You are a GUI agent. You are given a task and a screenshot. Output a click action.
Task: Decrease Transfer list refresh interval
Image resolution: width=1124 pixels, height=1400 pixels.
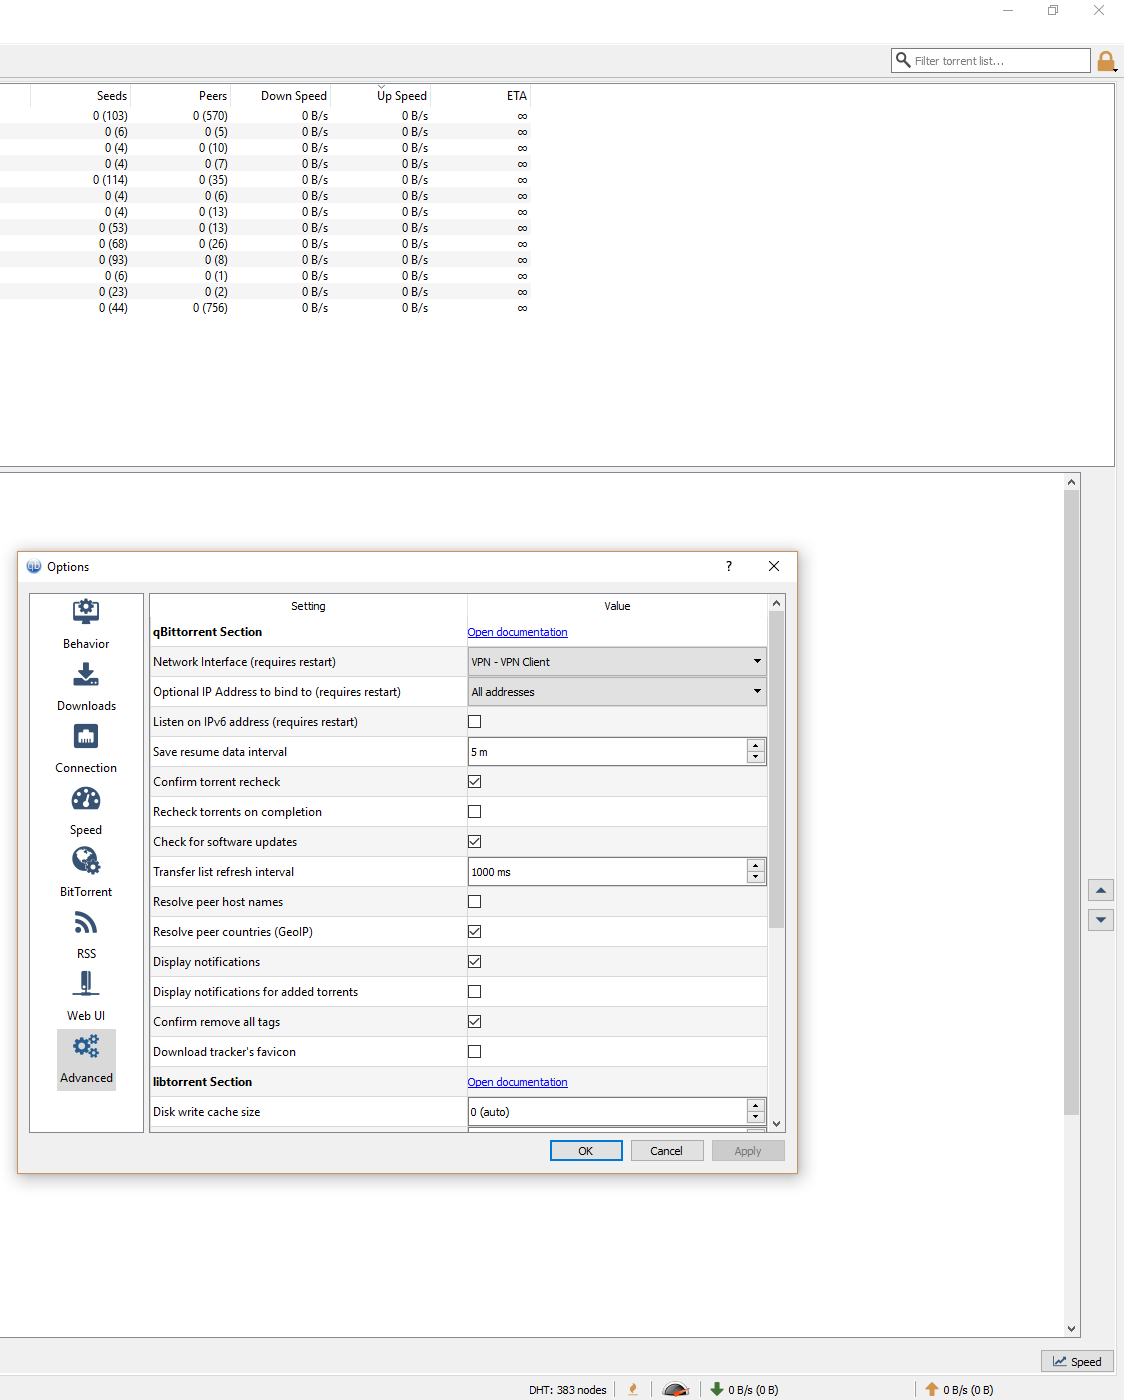click(756, 878)
